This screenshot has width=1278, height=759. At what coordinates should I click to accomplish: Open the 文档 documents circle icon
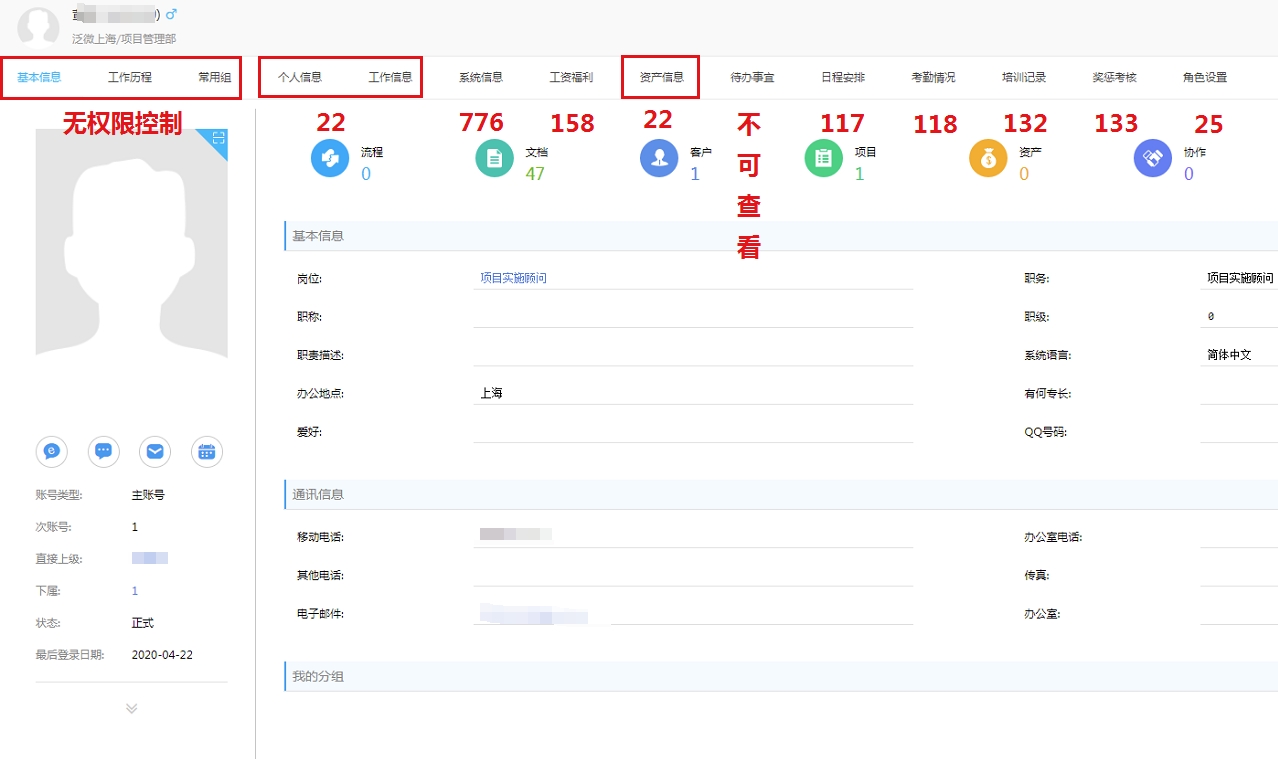tap(494, 159)
